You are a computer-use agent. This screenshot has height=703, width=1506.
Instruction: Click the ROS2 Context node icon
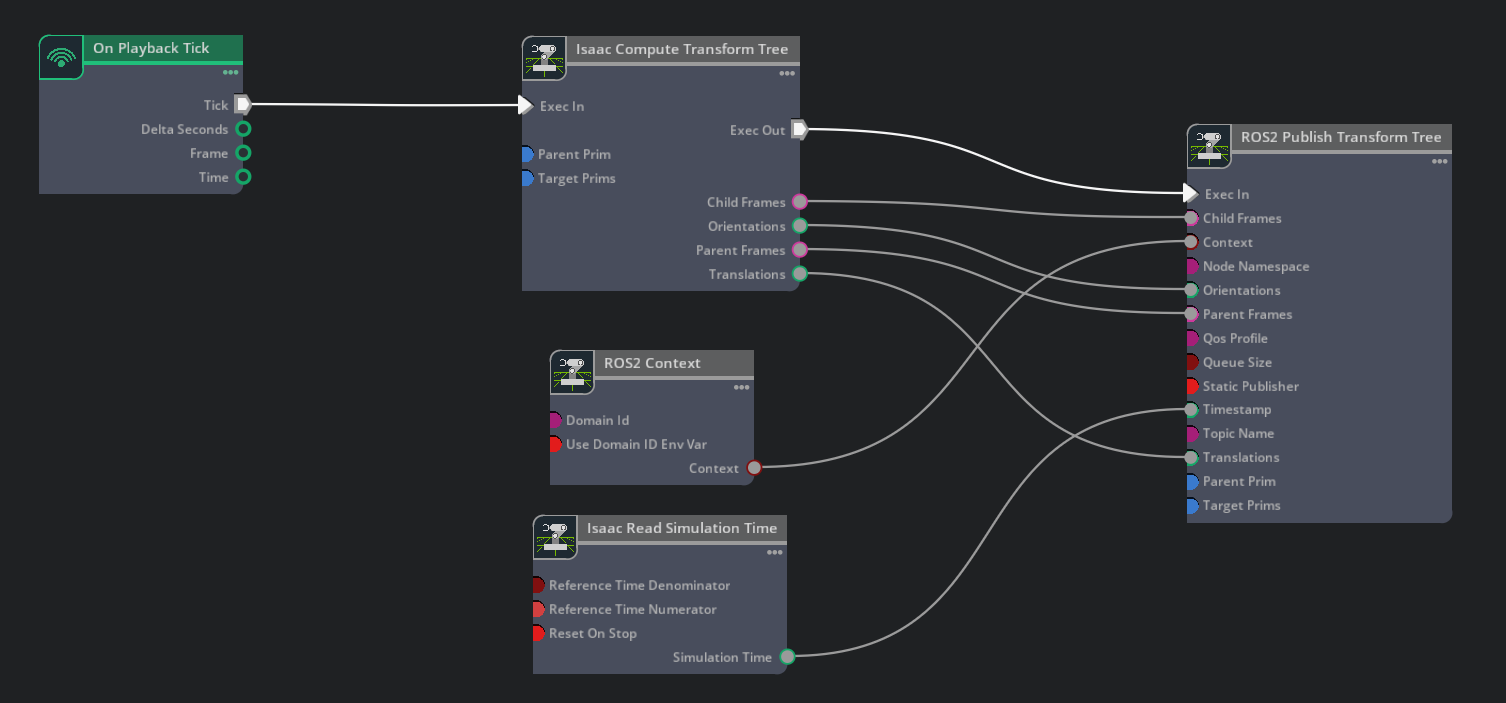pyautogui.click(x=572, y=372)
